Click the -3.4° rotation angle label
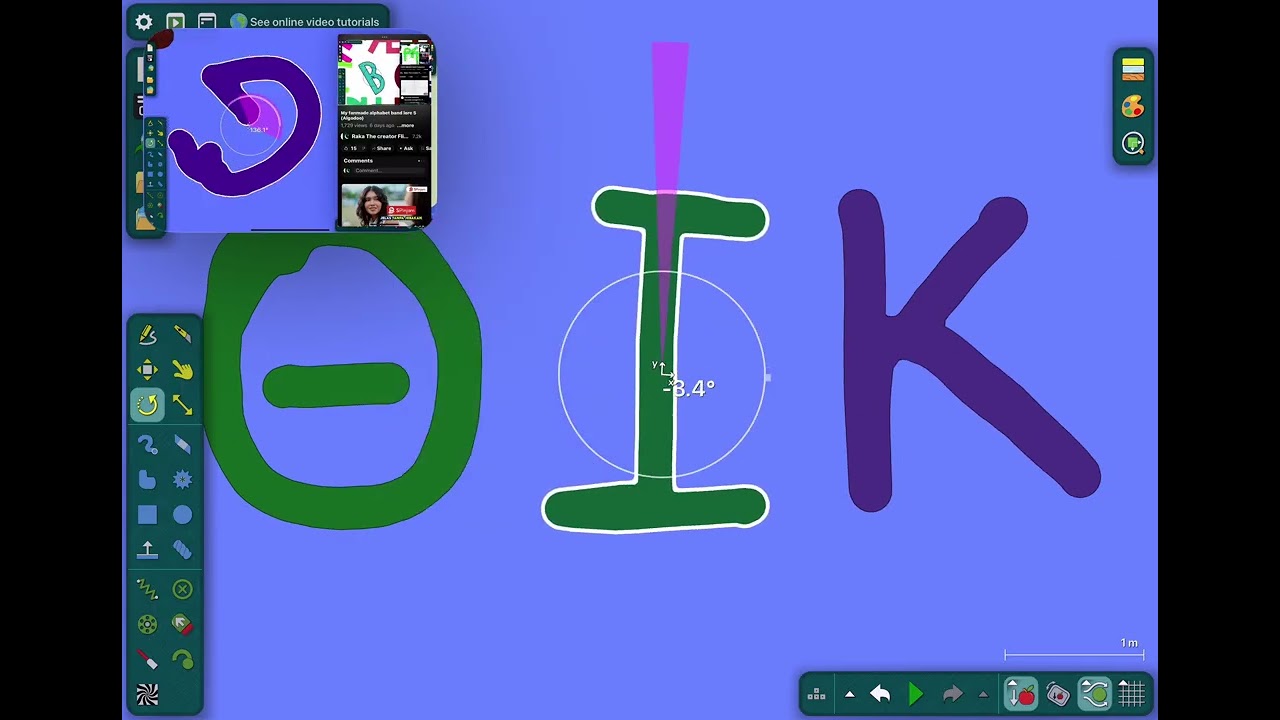 pos(689,388)
